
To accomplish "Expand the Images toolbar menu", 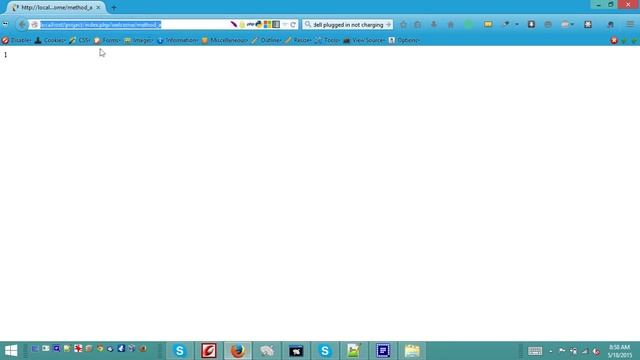I will coord(138,40).
